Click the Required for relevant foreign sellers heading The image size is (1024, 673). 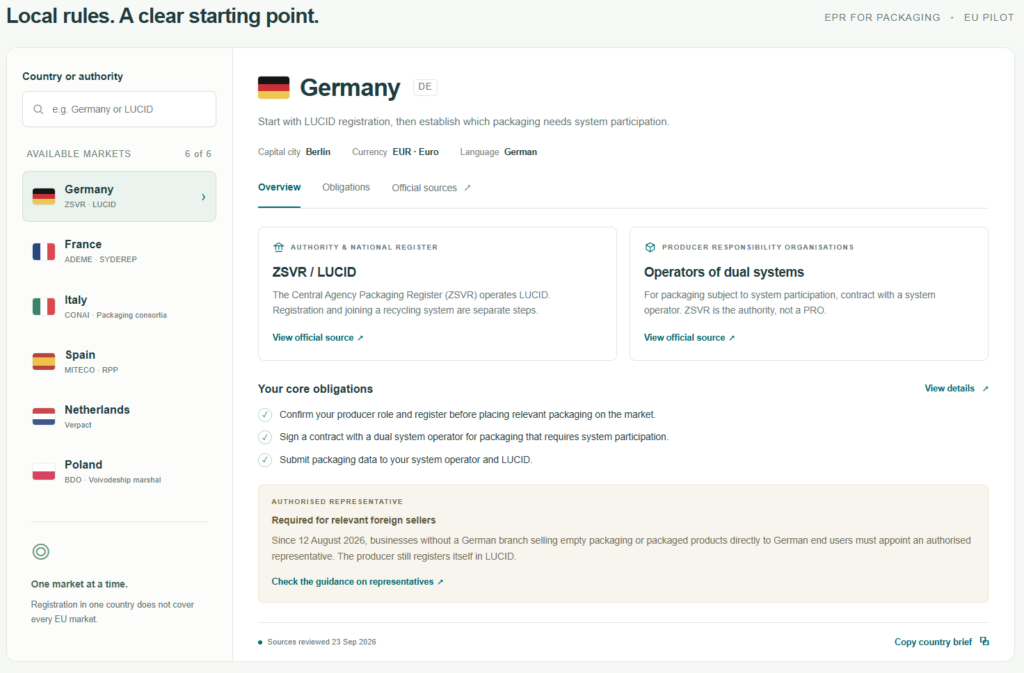pos(353,520)
